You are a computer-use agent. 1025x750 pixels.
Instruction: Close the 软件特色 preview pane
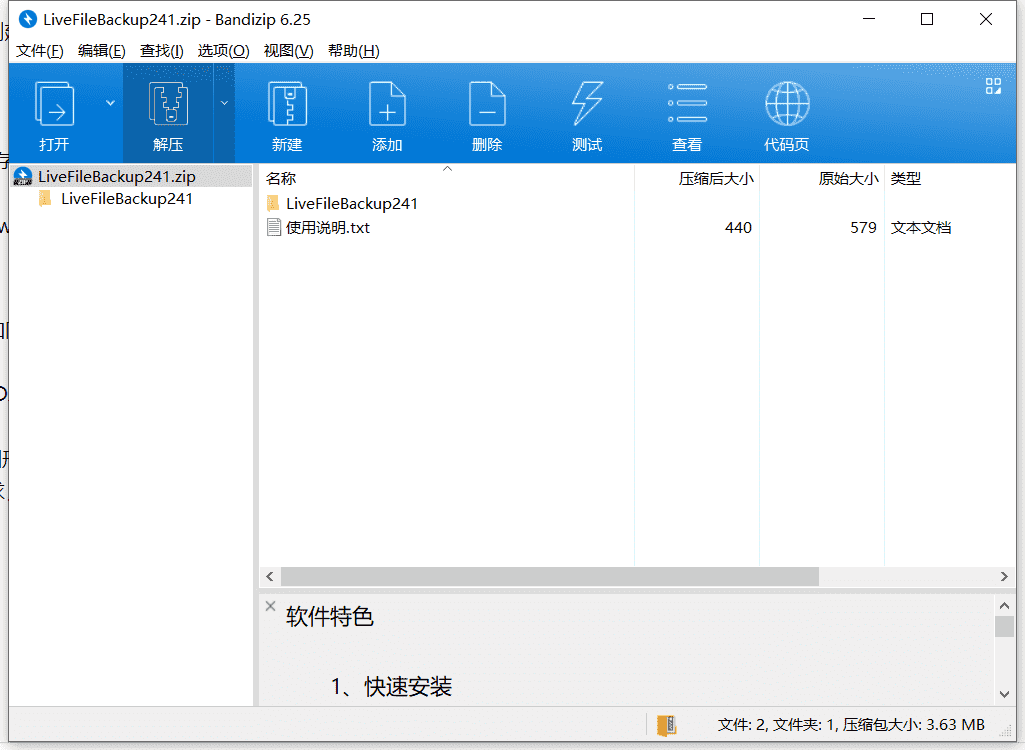pos(271,606)
